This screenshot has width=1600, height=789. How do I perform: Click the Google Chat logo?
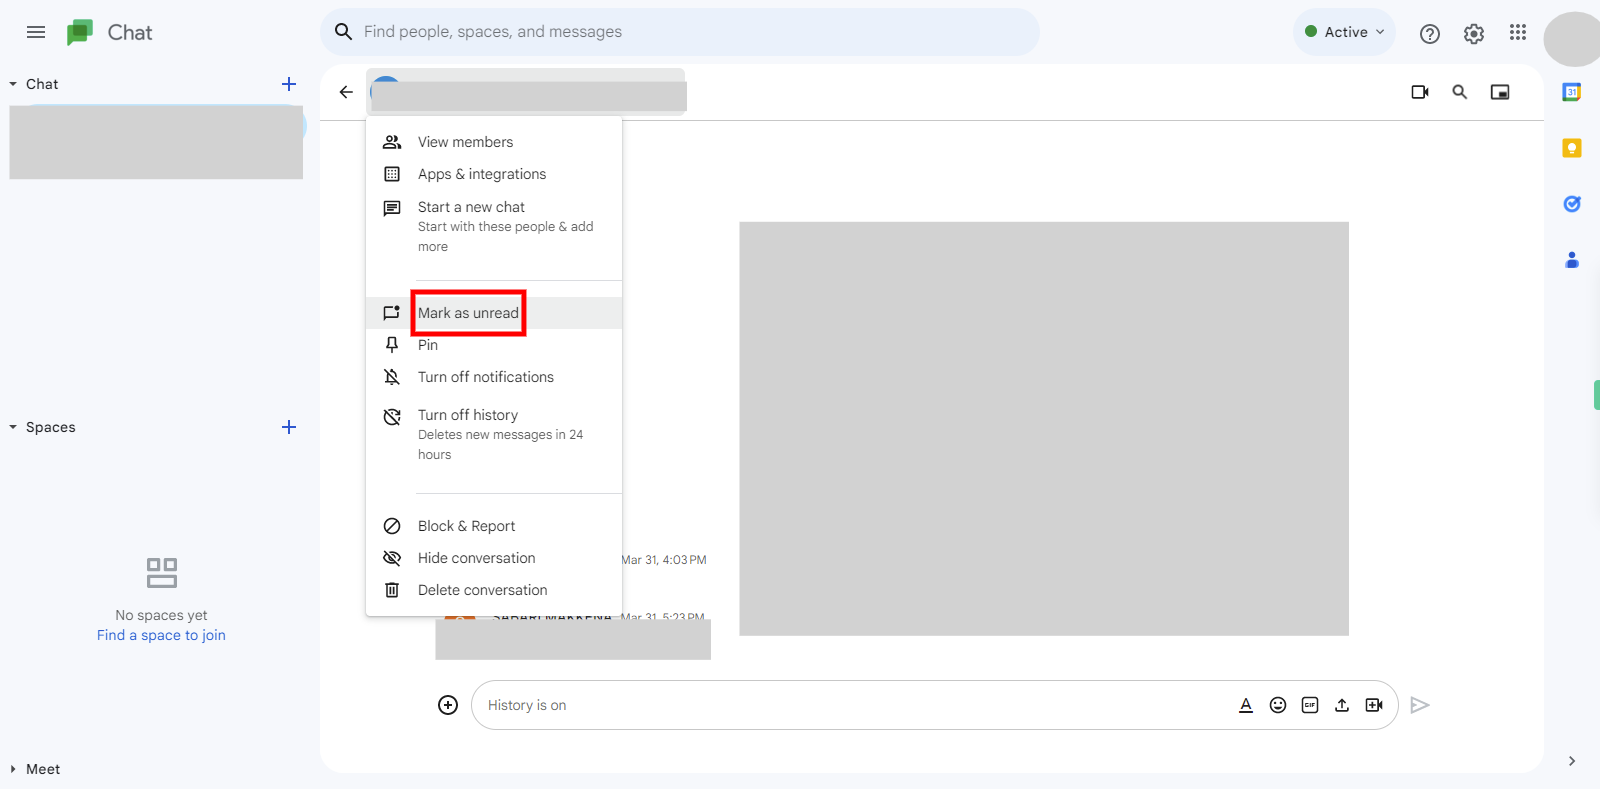(x=80, y=32)
